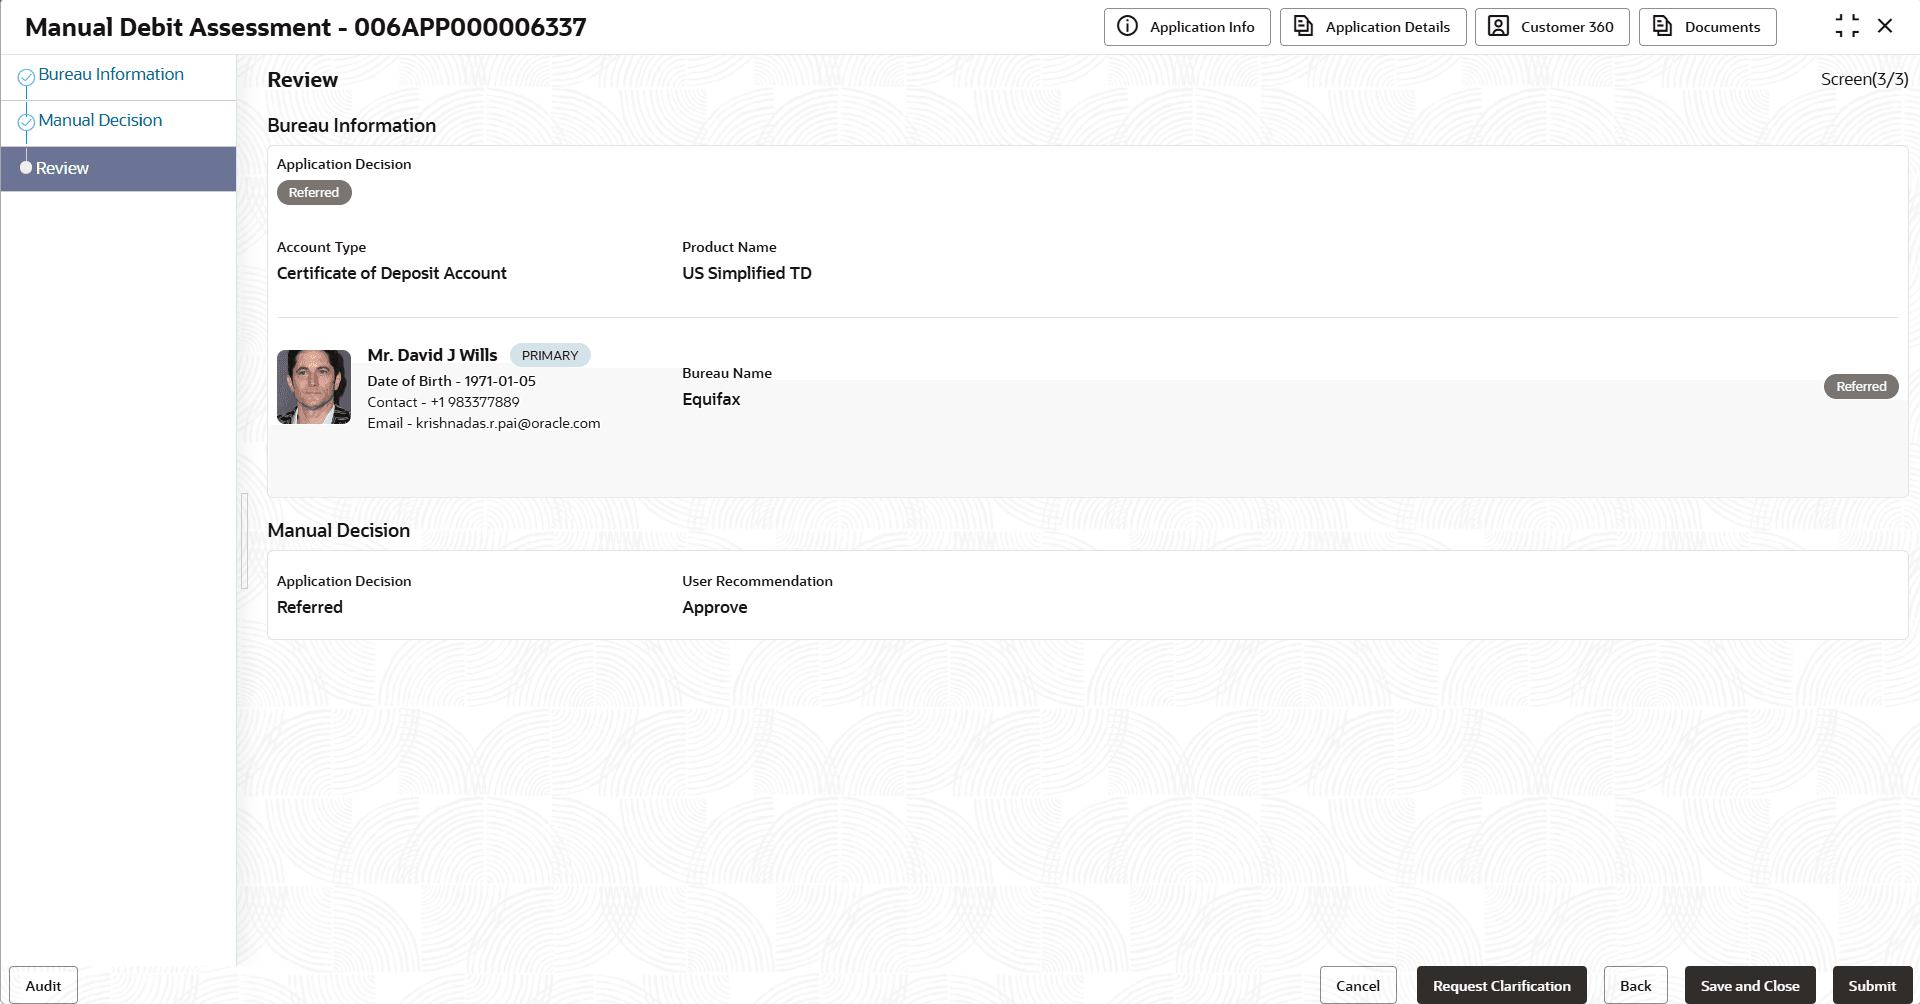
Task: Click David J Wills profile photo
Action: [x=314, y=387]
